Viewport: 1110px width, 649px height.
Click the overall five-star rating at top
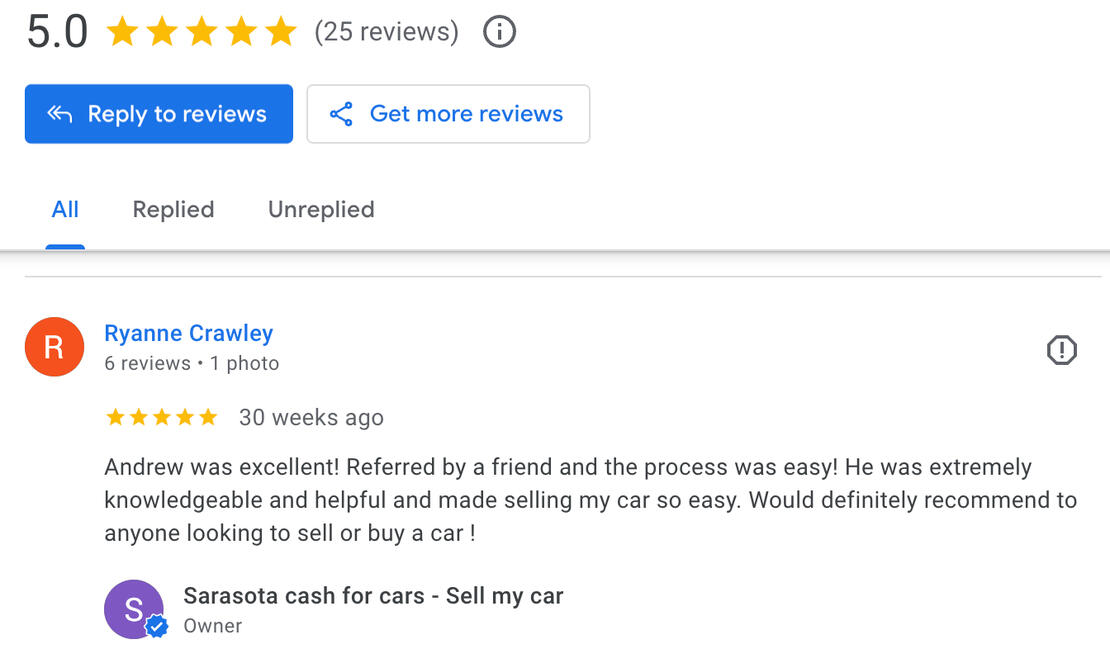201,32
